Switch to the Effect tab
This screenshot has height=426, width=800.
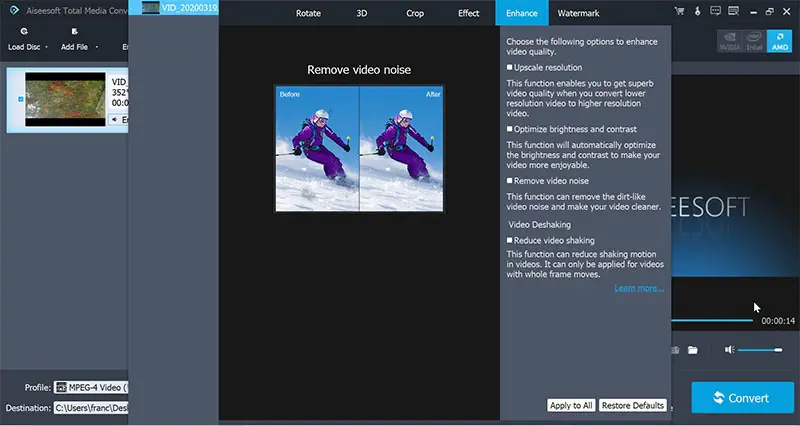(468, 13)
